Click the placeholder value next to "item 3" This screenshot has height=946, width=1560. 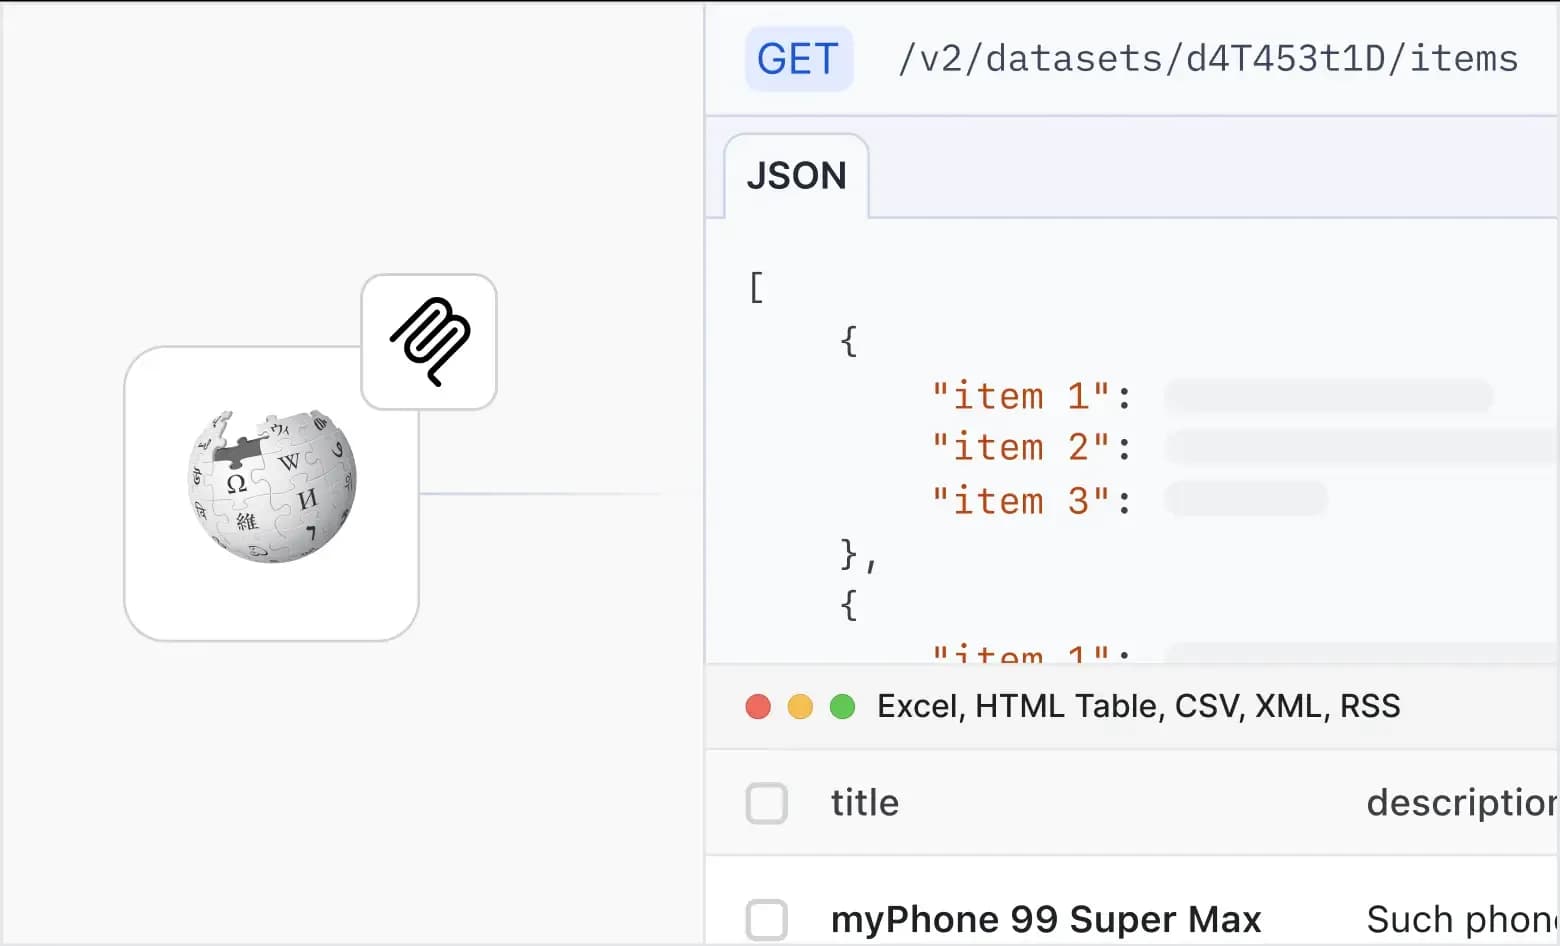1246,499
